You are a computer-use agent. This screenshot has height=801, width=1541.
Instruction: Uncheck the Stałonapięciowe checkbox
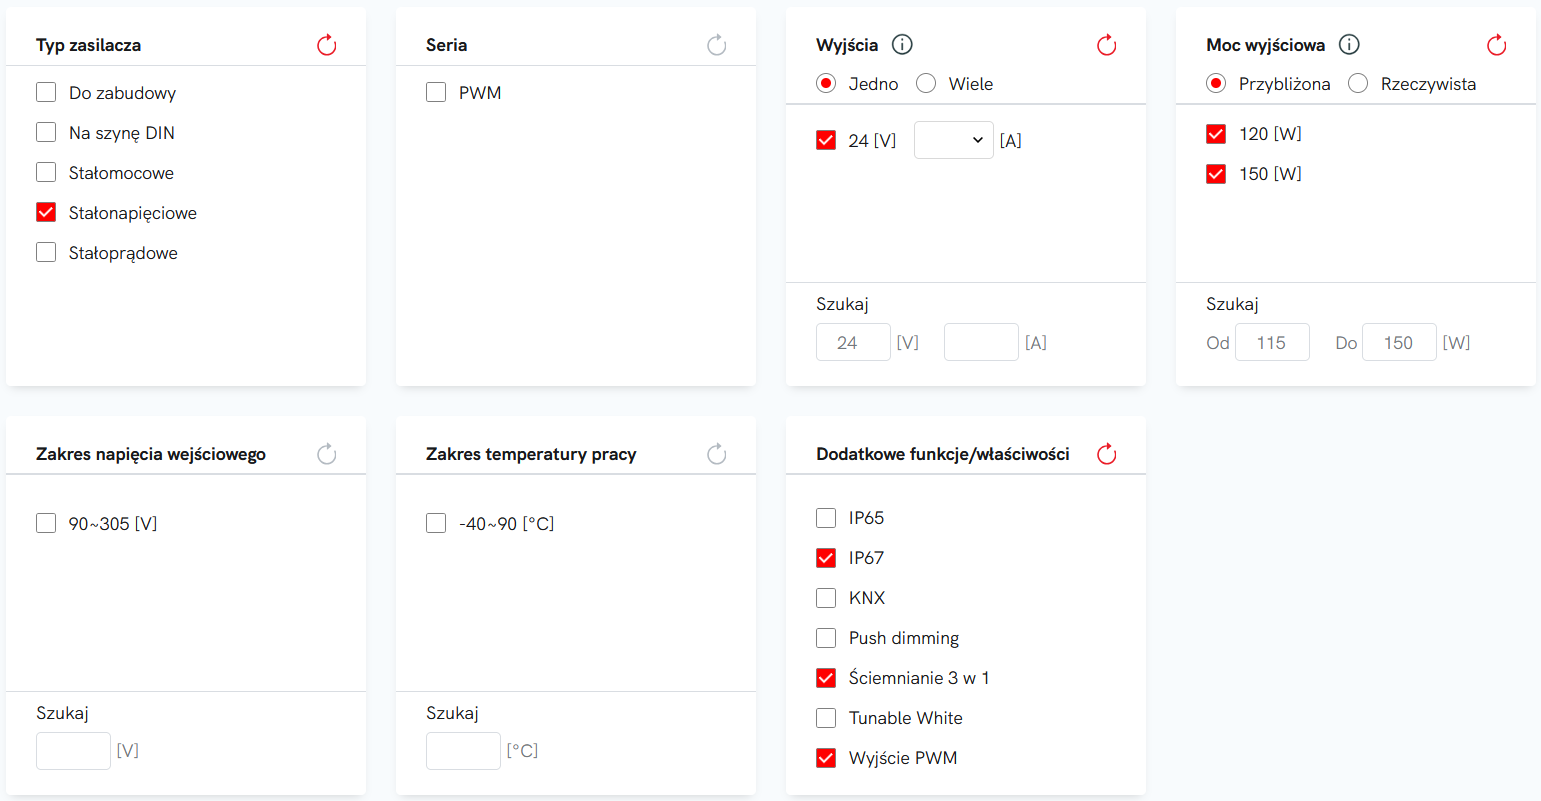pyautogui.click(x=46, y=212)
